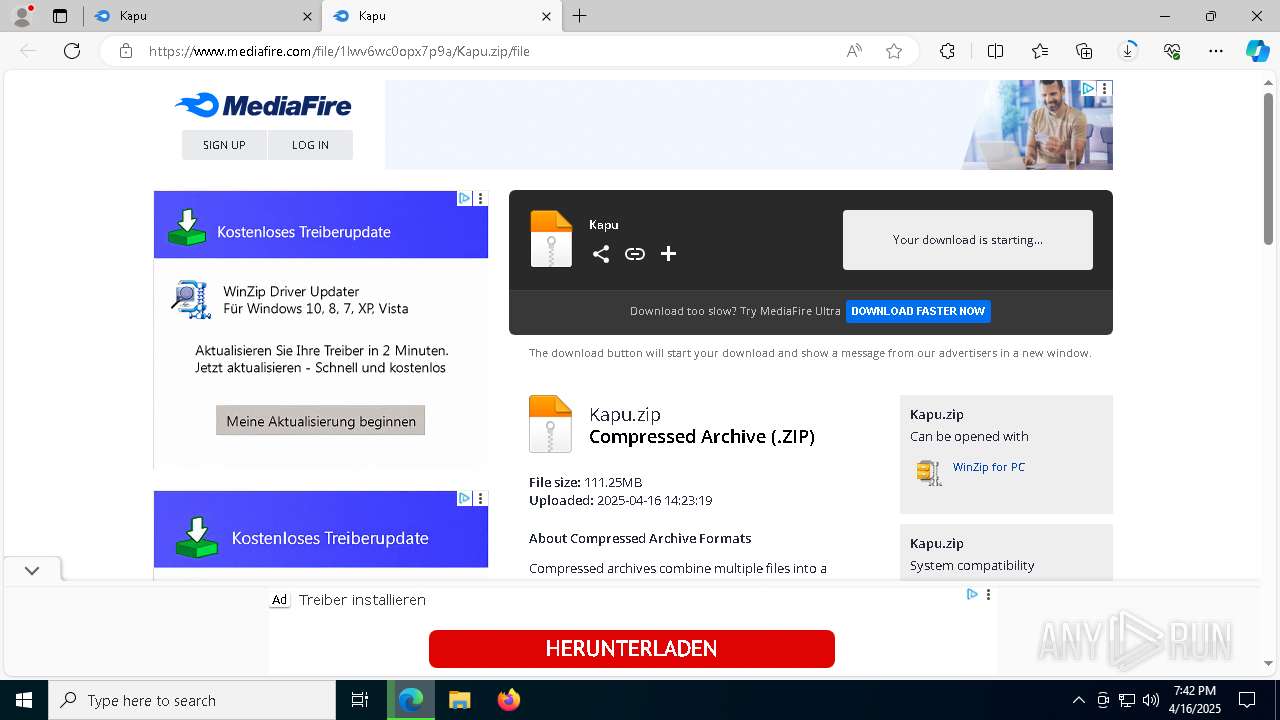
Task: Open the browser Extensions menu
Action: tap(947, 51)
